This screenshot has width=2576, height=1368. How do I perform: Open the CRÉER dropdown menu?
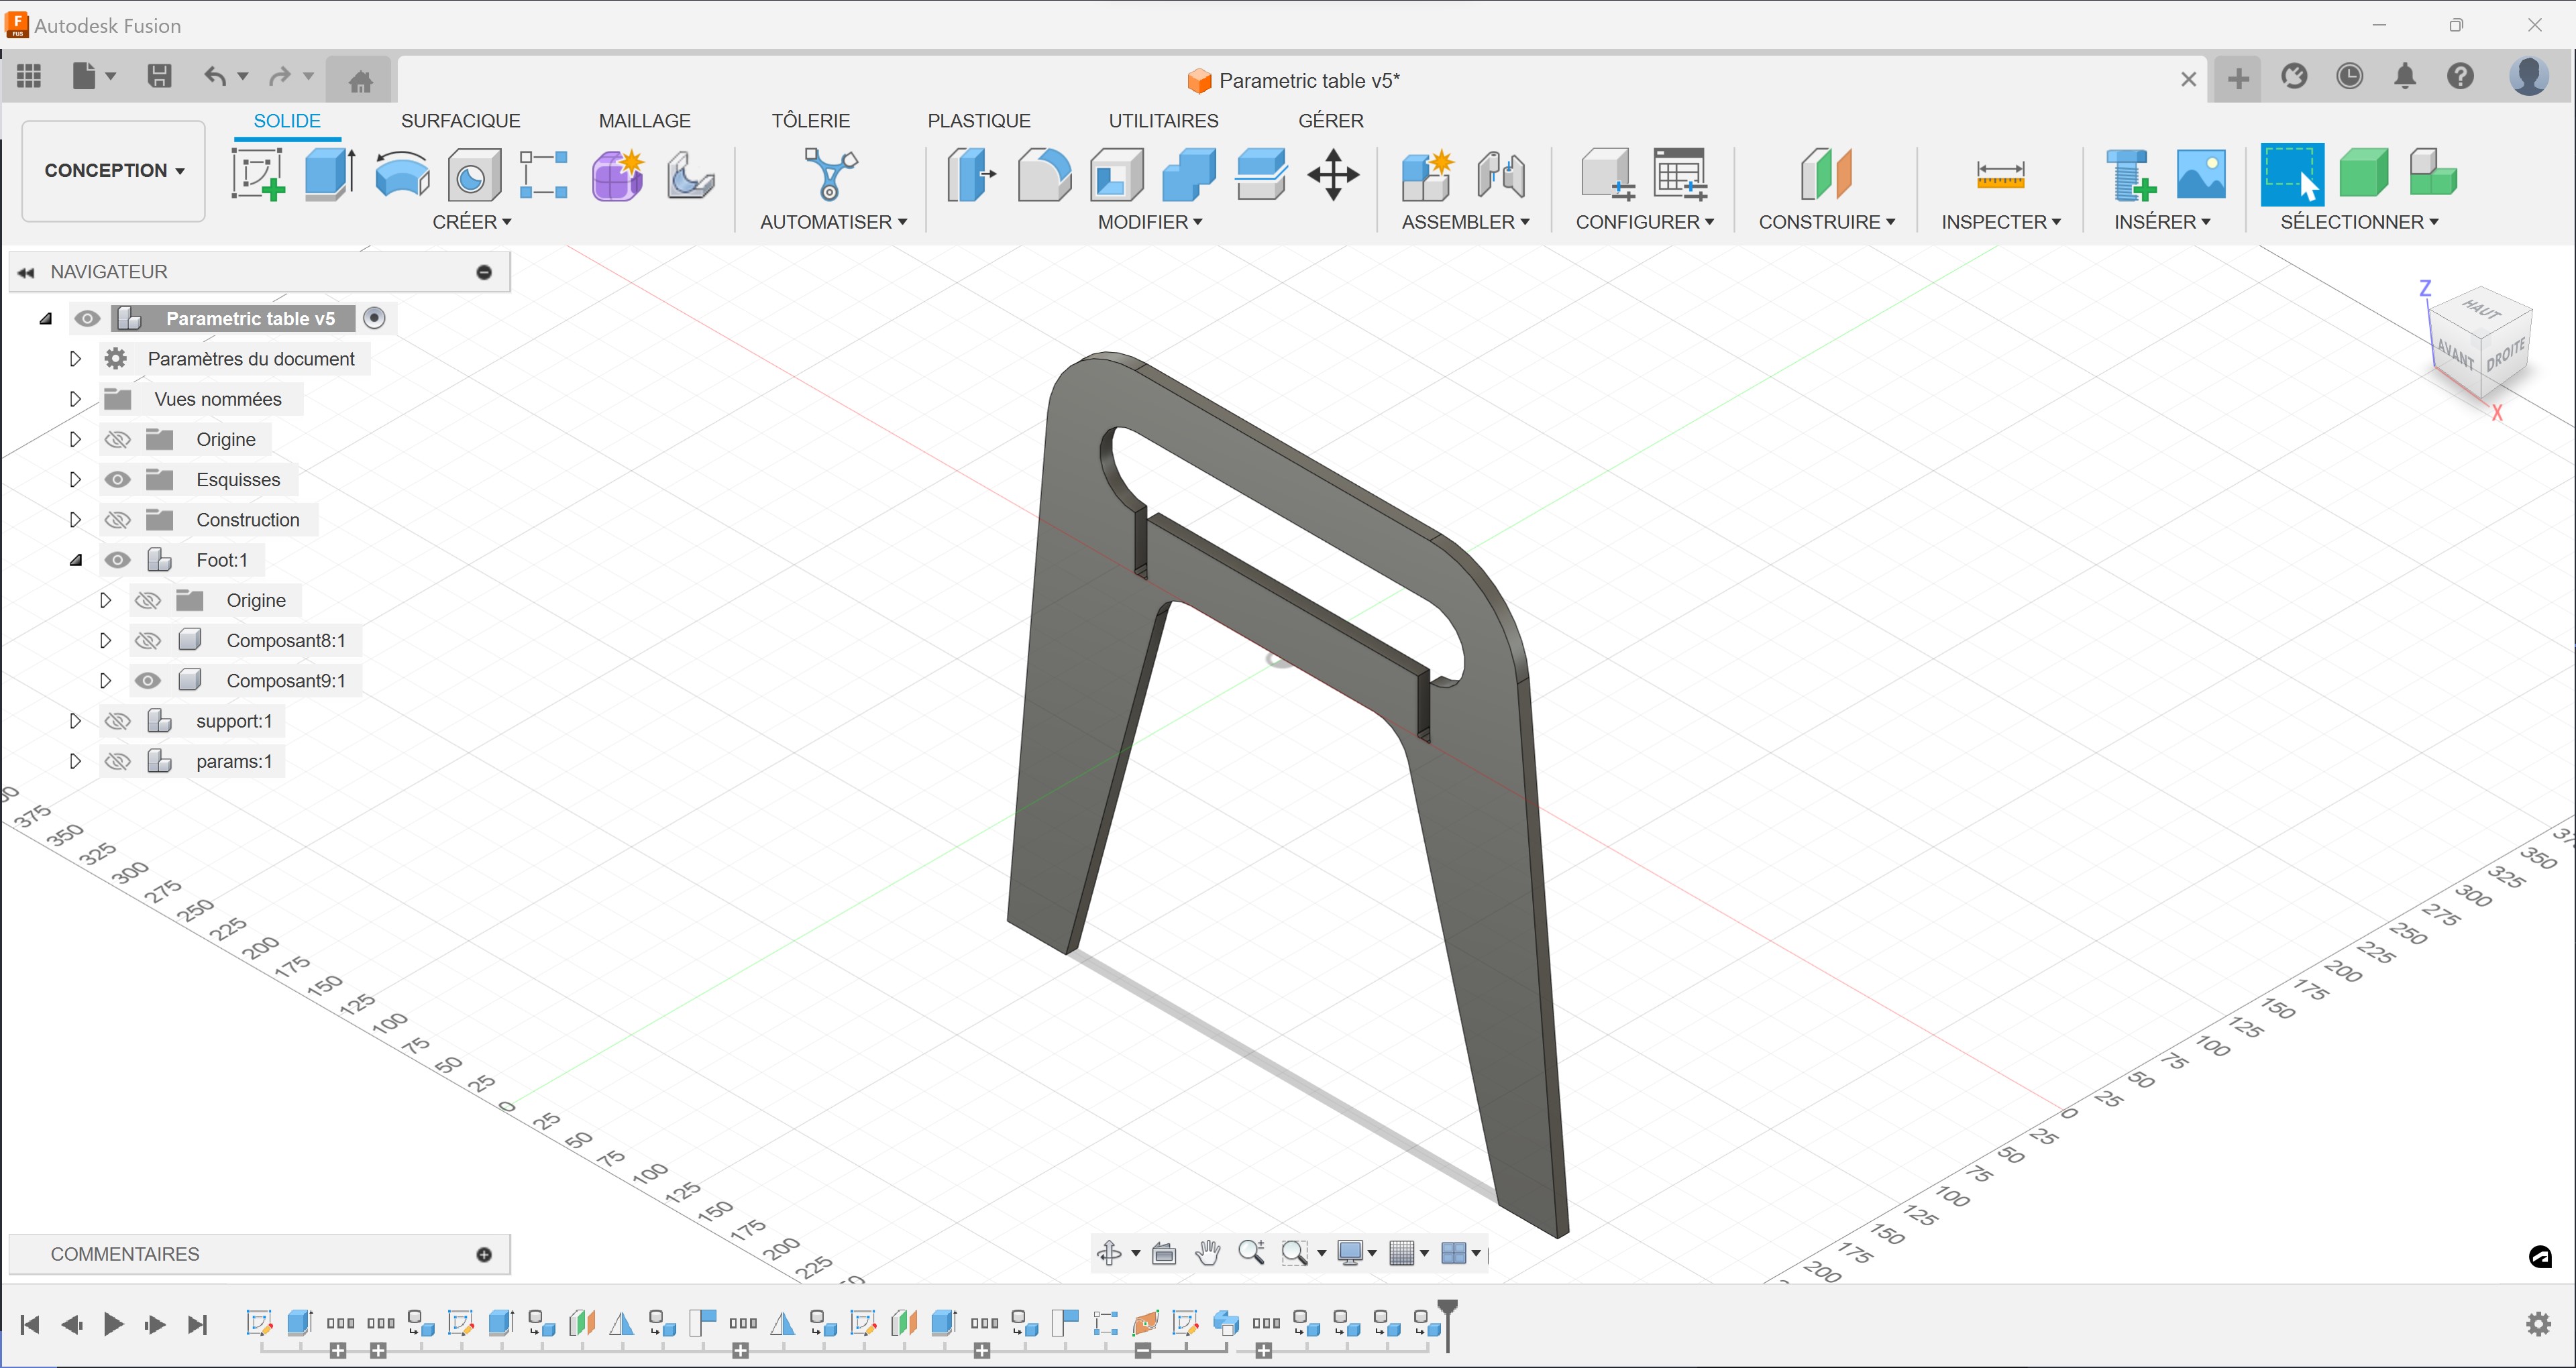pos(471,222)
